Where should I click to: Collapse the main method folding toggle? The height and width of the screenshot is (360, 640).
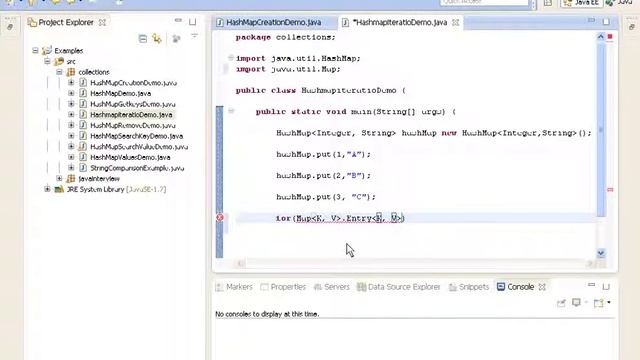[231, 111]
